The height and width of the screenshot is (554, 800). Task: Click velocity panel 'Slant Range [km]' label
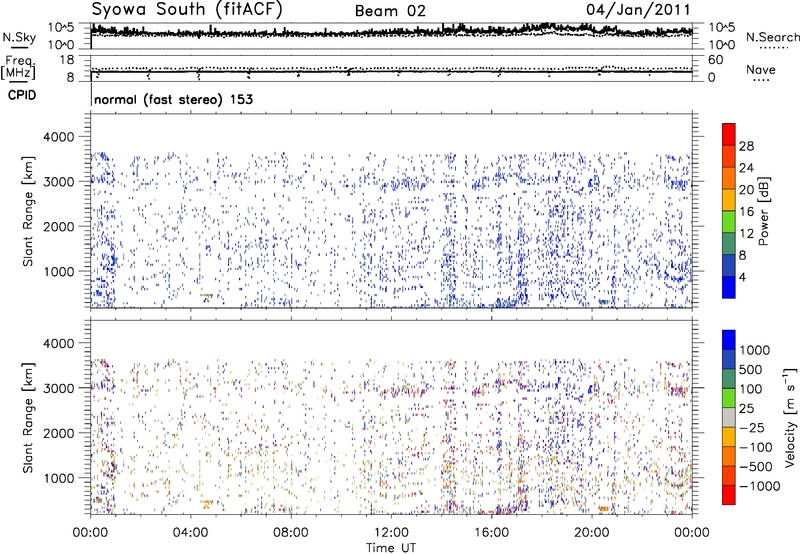point(28,418)
